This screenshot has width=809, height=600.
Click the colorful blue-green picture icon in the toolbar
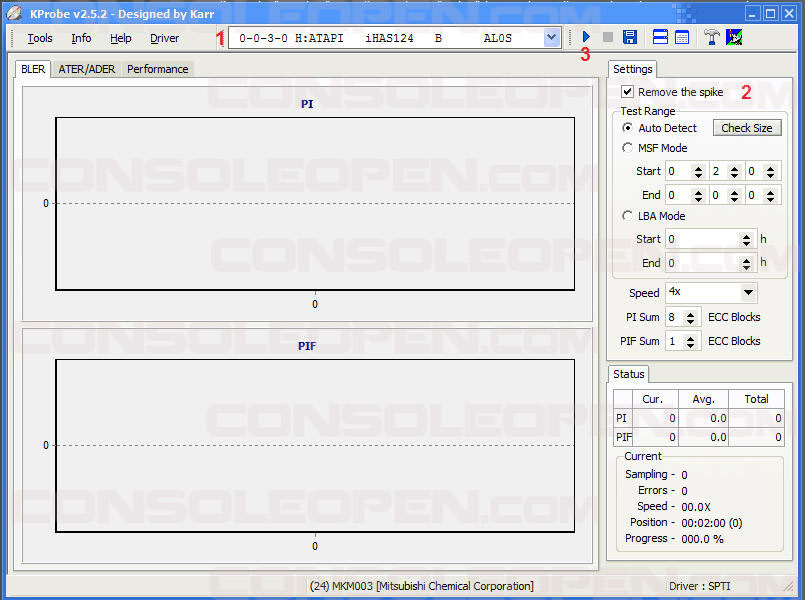point(734,37)
